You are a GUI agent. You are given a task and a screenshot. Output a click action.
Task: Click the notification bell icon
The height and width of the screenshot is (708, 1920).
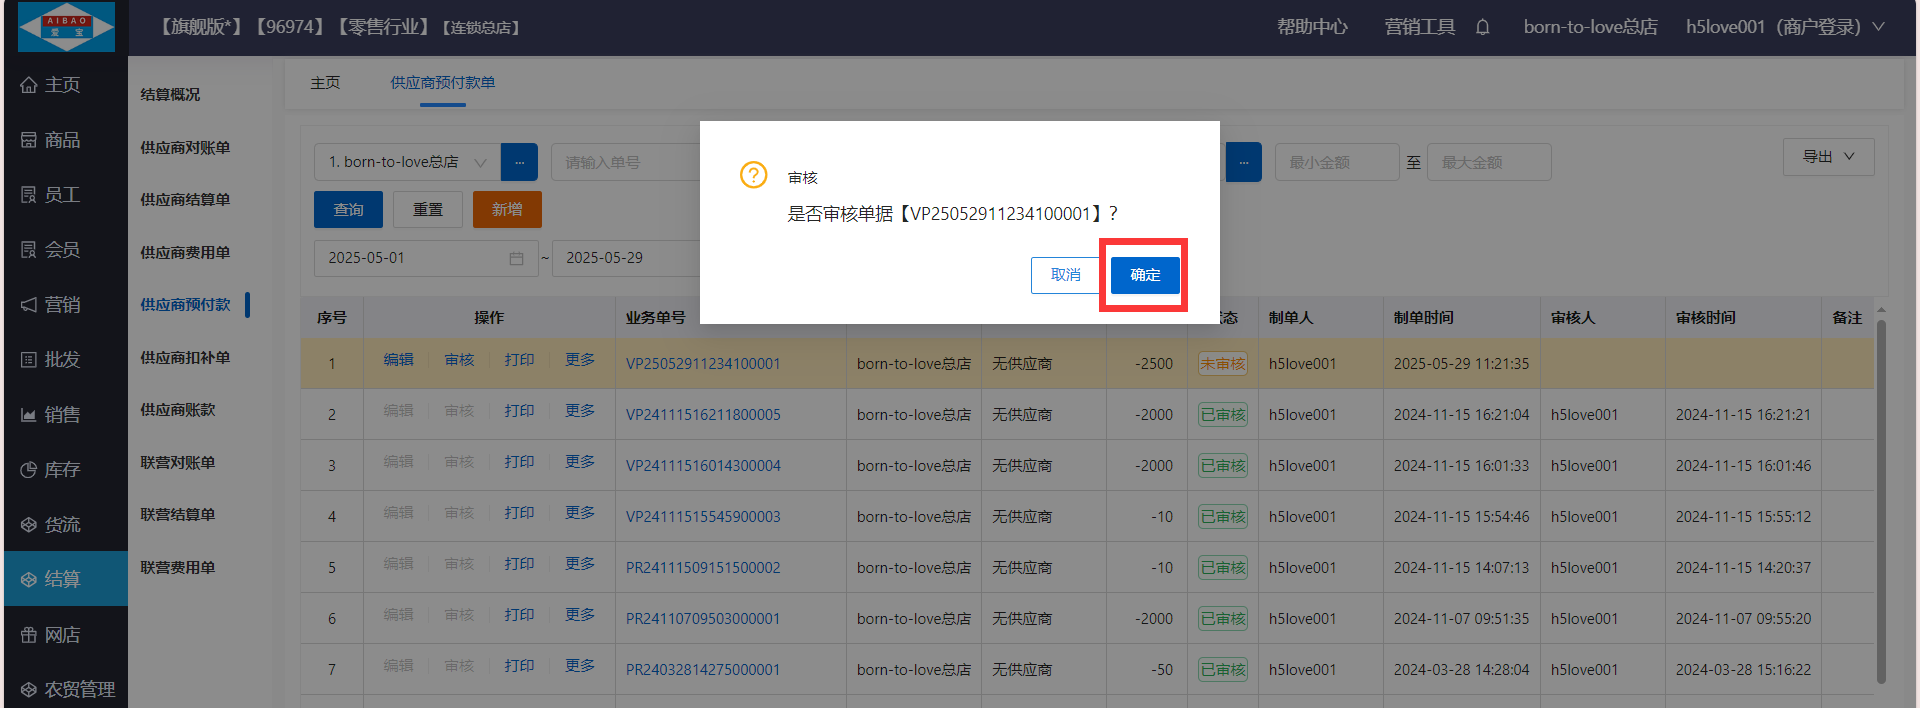[x=1482, y=27]
